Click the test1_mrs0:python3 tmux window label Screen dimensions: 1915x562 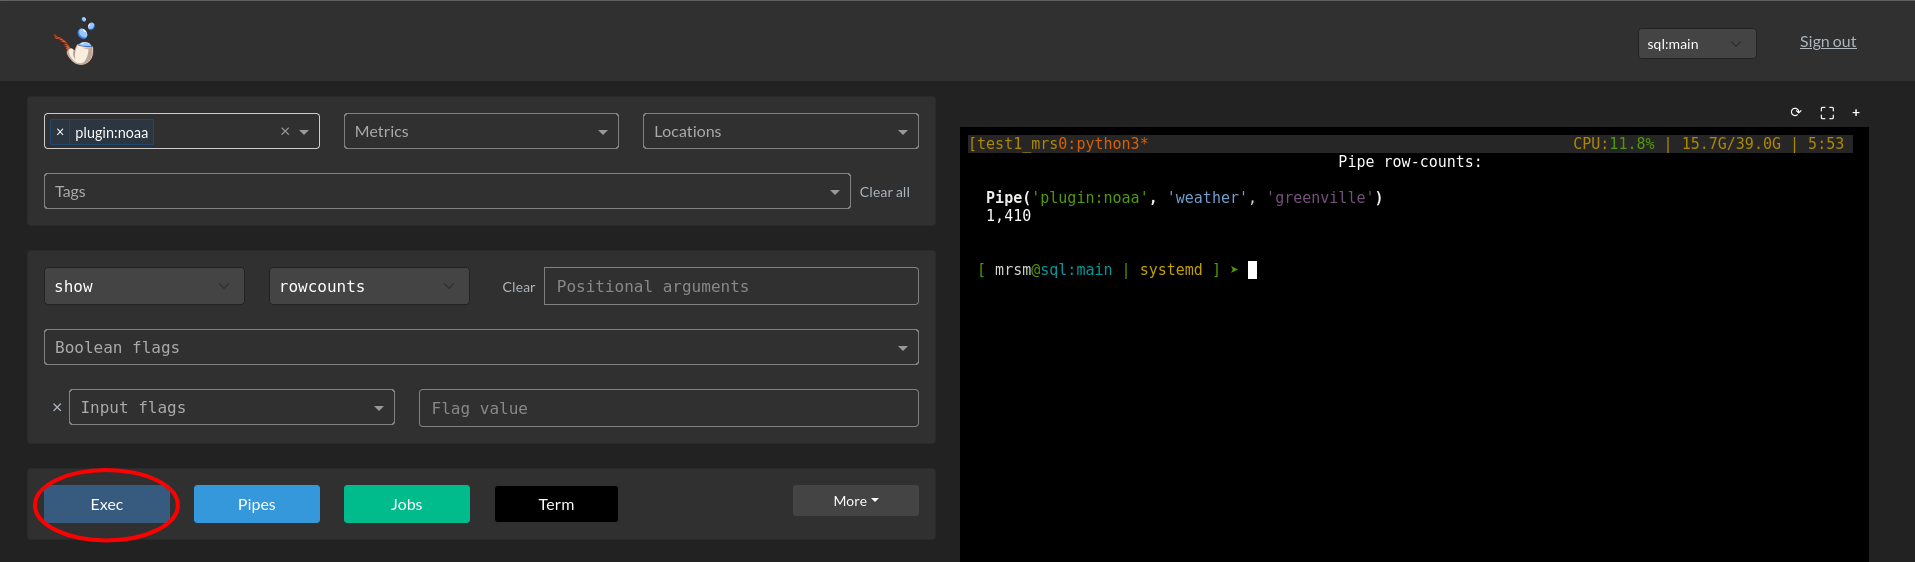click(1059, 144)
